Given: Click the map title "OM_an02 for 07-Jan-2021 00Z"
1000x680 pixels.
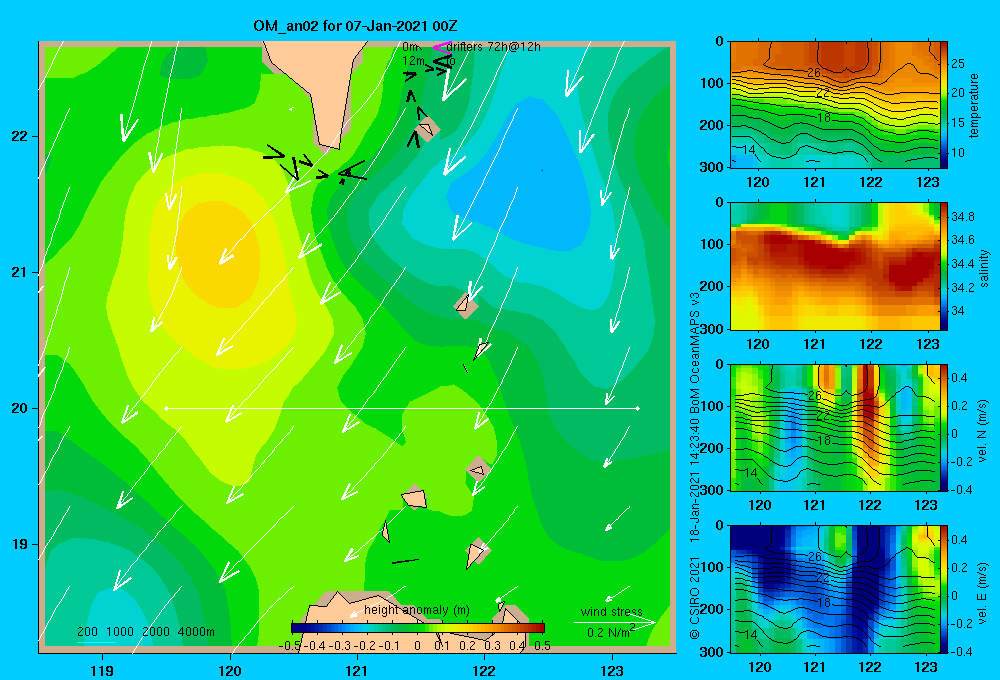Looking at the screenshot, I should 355,26.
